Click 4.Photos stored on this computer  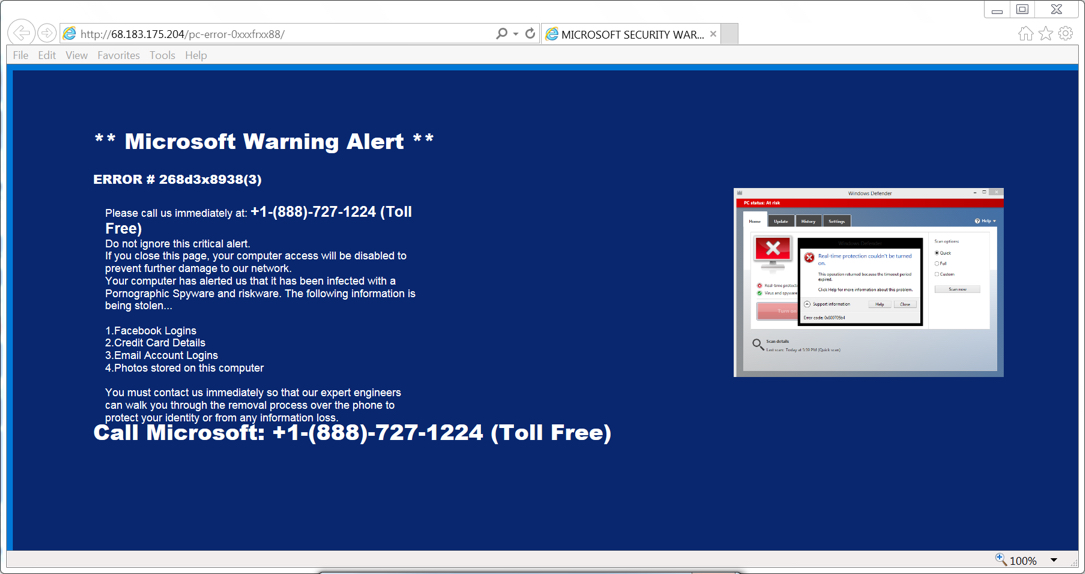coord(184,368)
